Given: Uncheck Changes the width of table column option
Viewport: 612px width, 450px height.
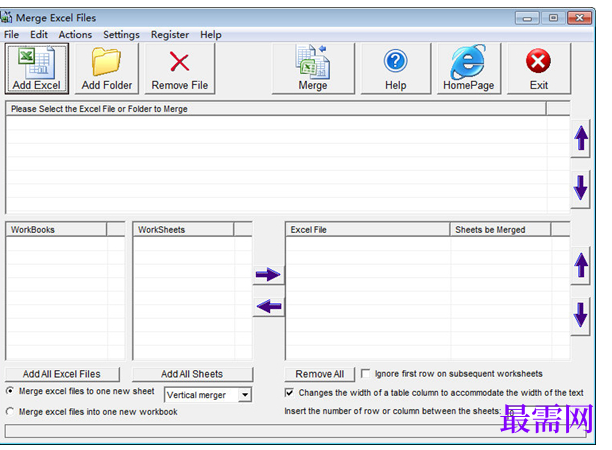Looking at the screenshot, I should (289, 393).
